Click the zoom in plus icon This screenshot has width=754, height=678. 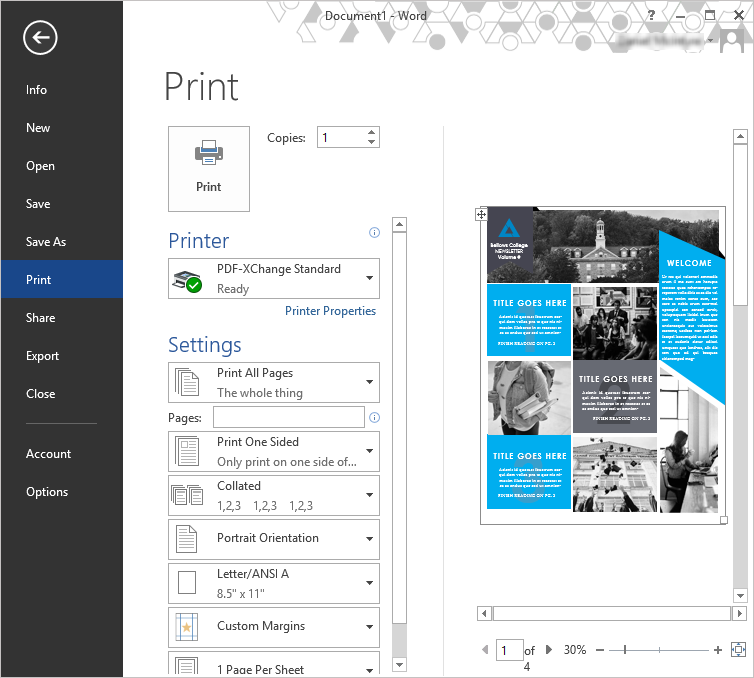(x=718, y=650)
